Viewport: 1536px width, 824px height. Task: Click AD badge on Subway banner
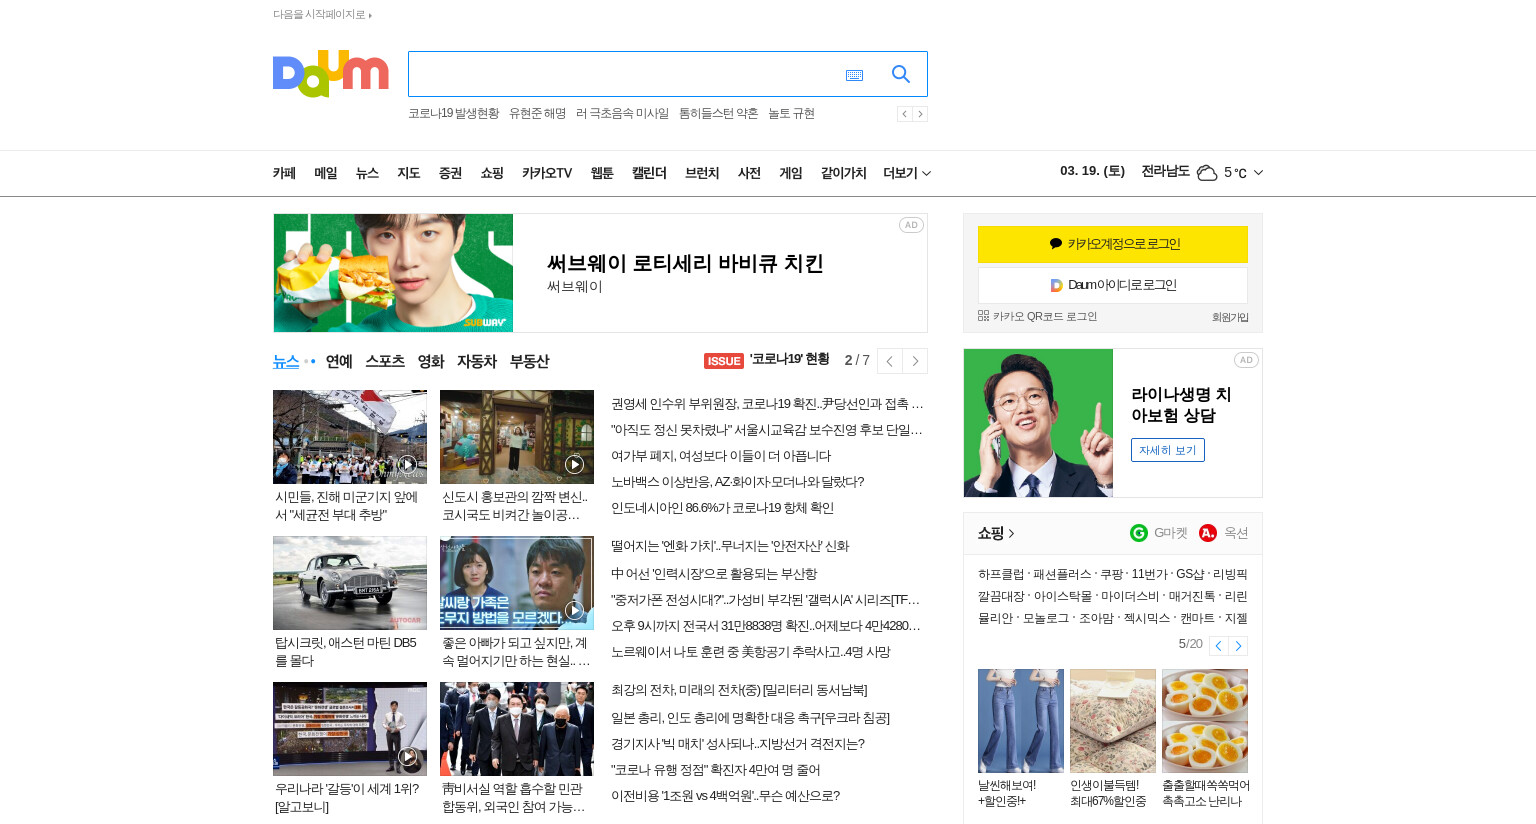pyautogui.click(x=911, y=225)
